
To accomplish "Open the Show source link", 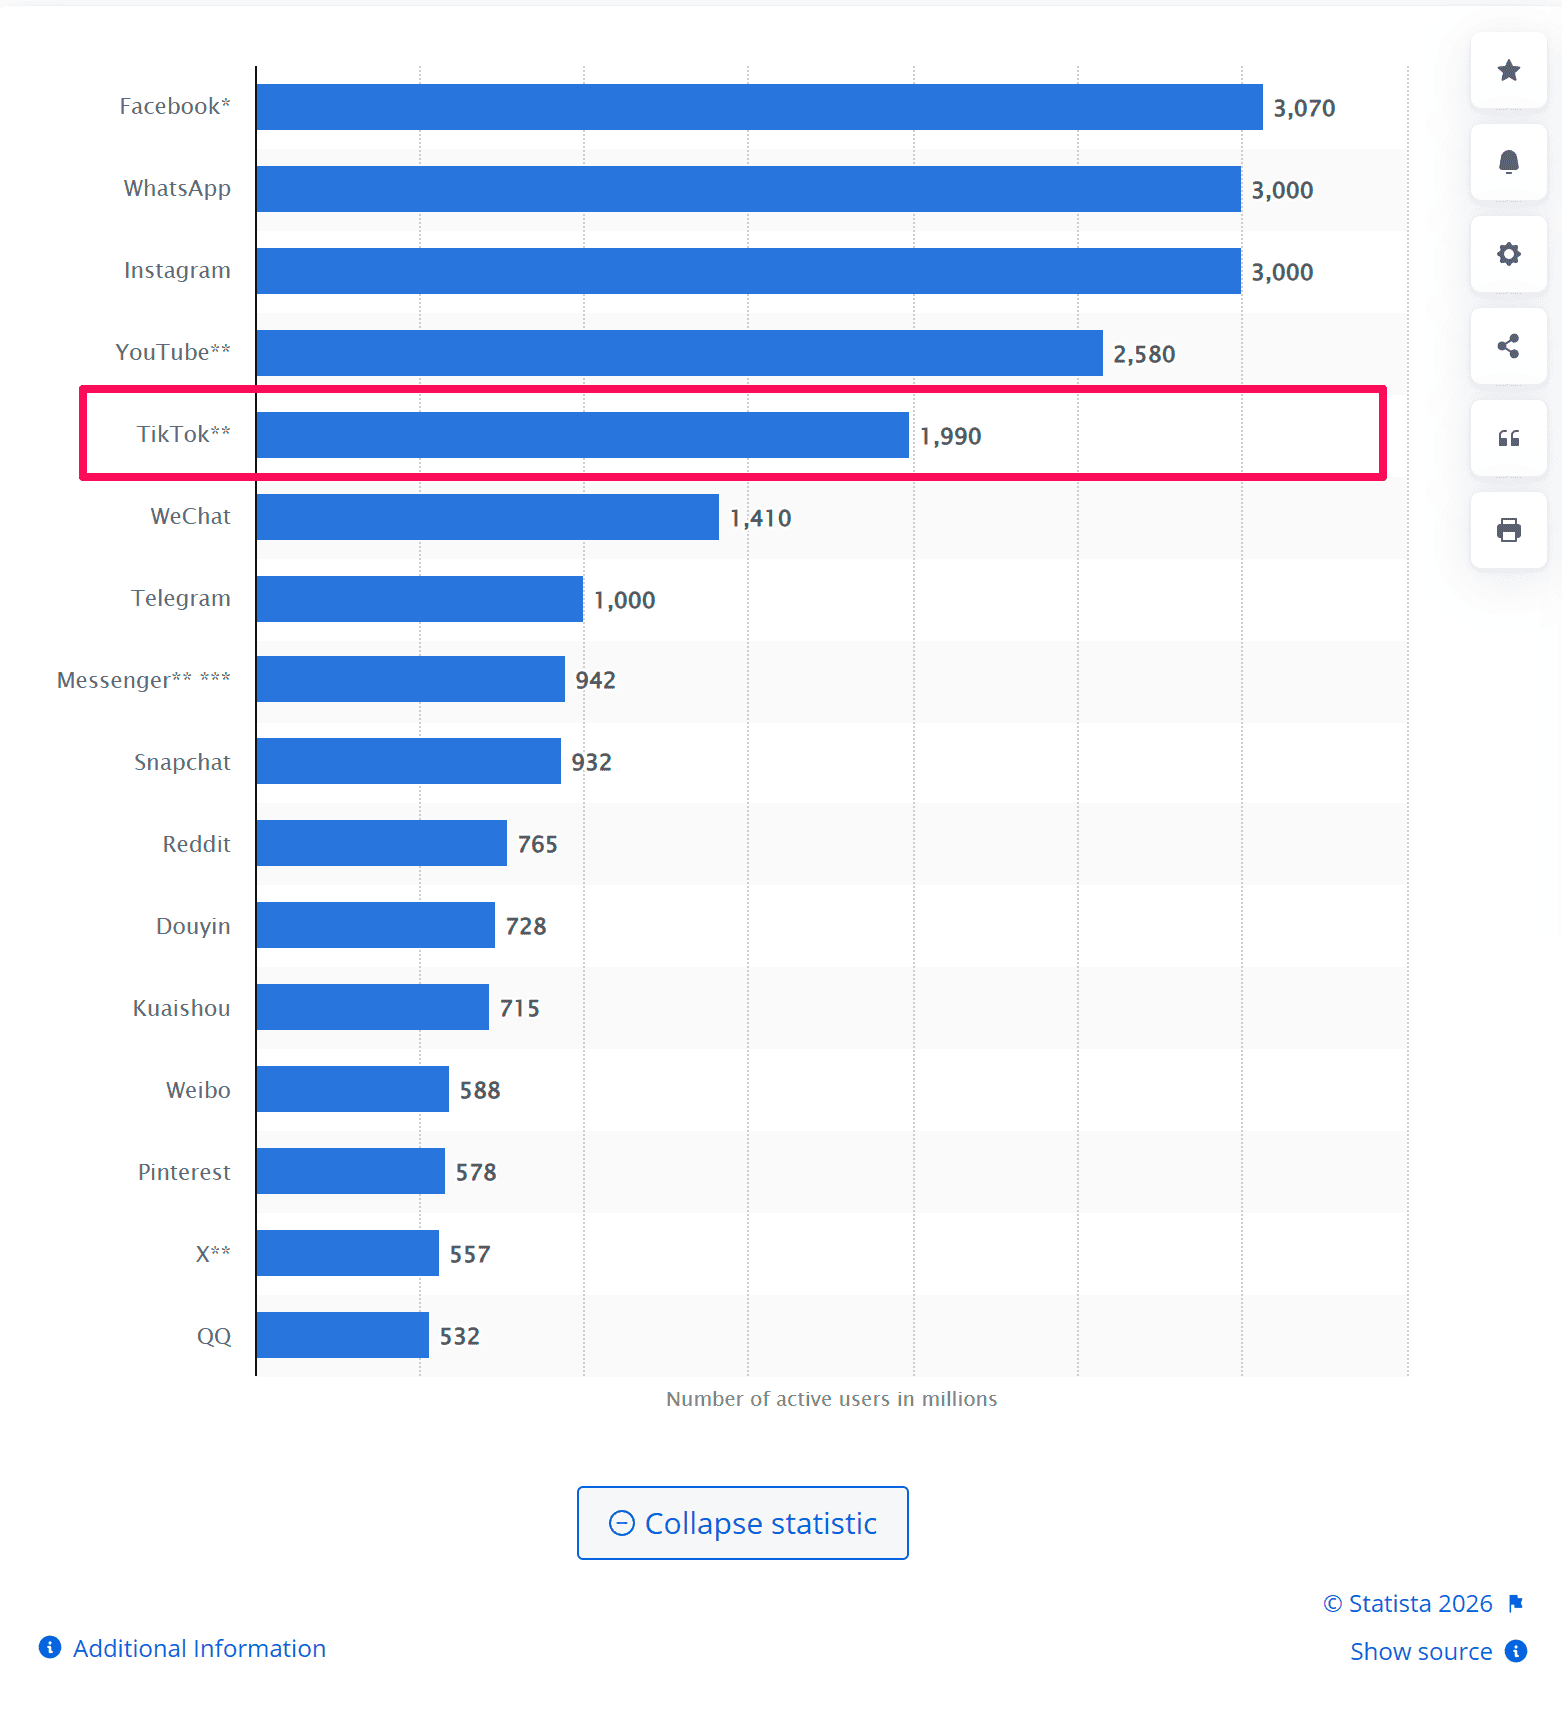I will 1421,1652.
